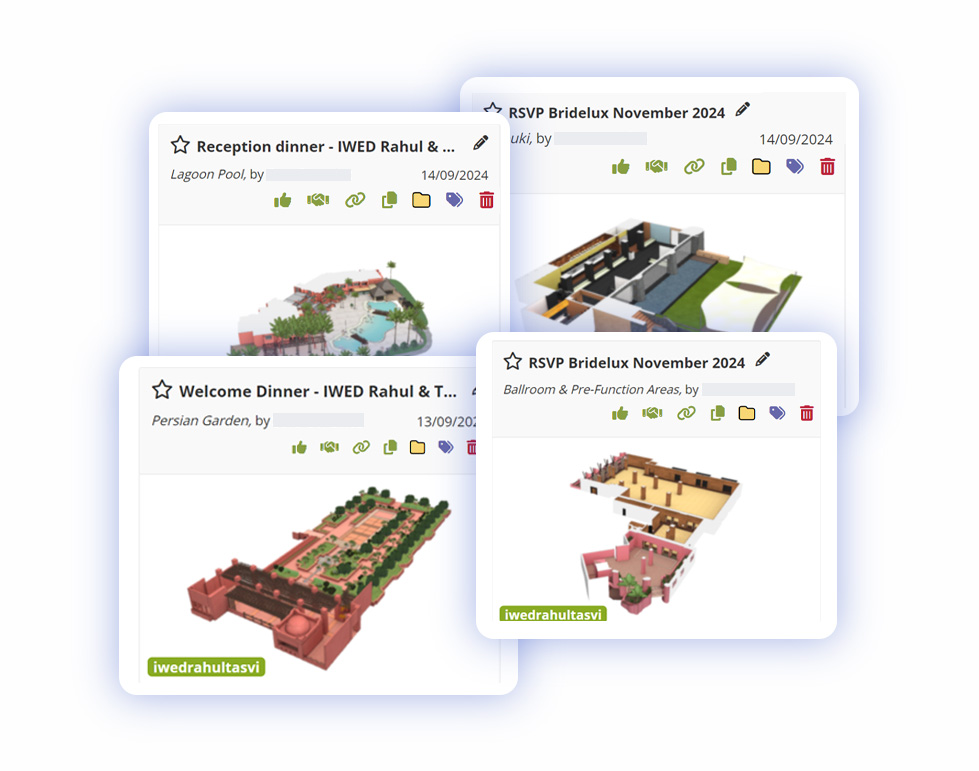Open tags for Lagoon Pool card
979x771 pixels.
coord(455,200)
